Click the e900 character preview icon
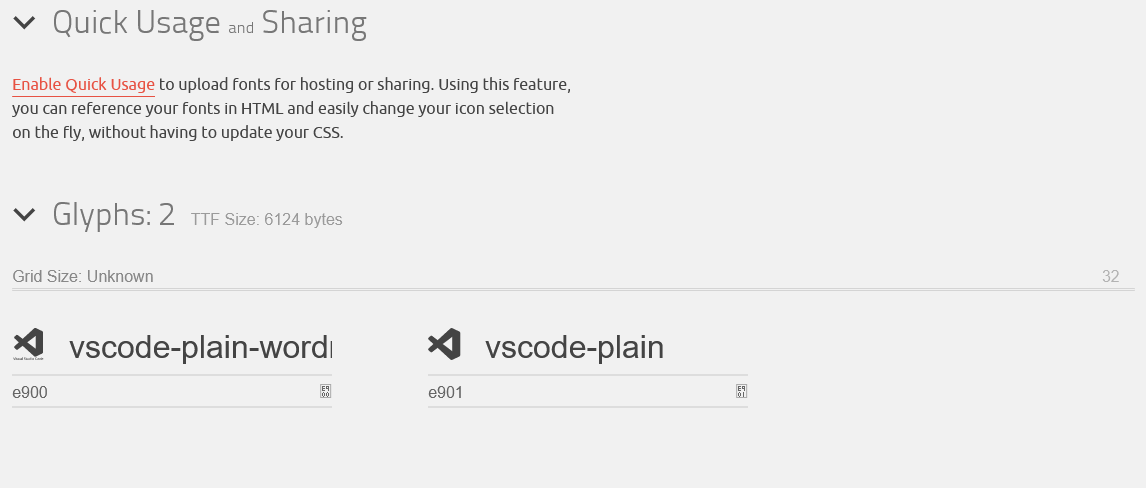The height and width of the screenshot is (488, 1146). click(x=325, y=392)
